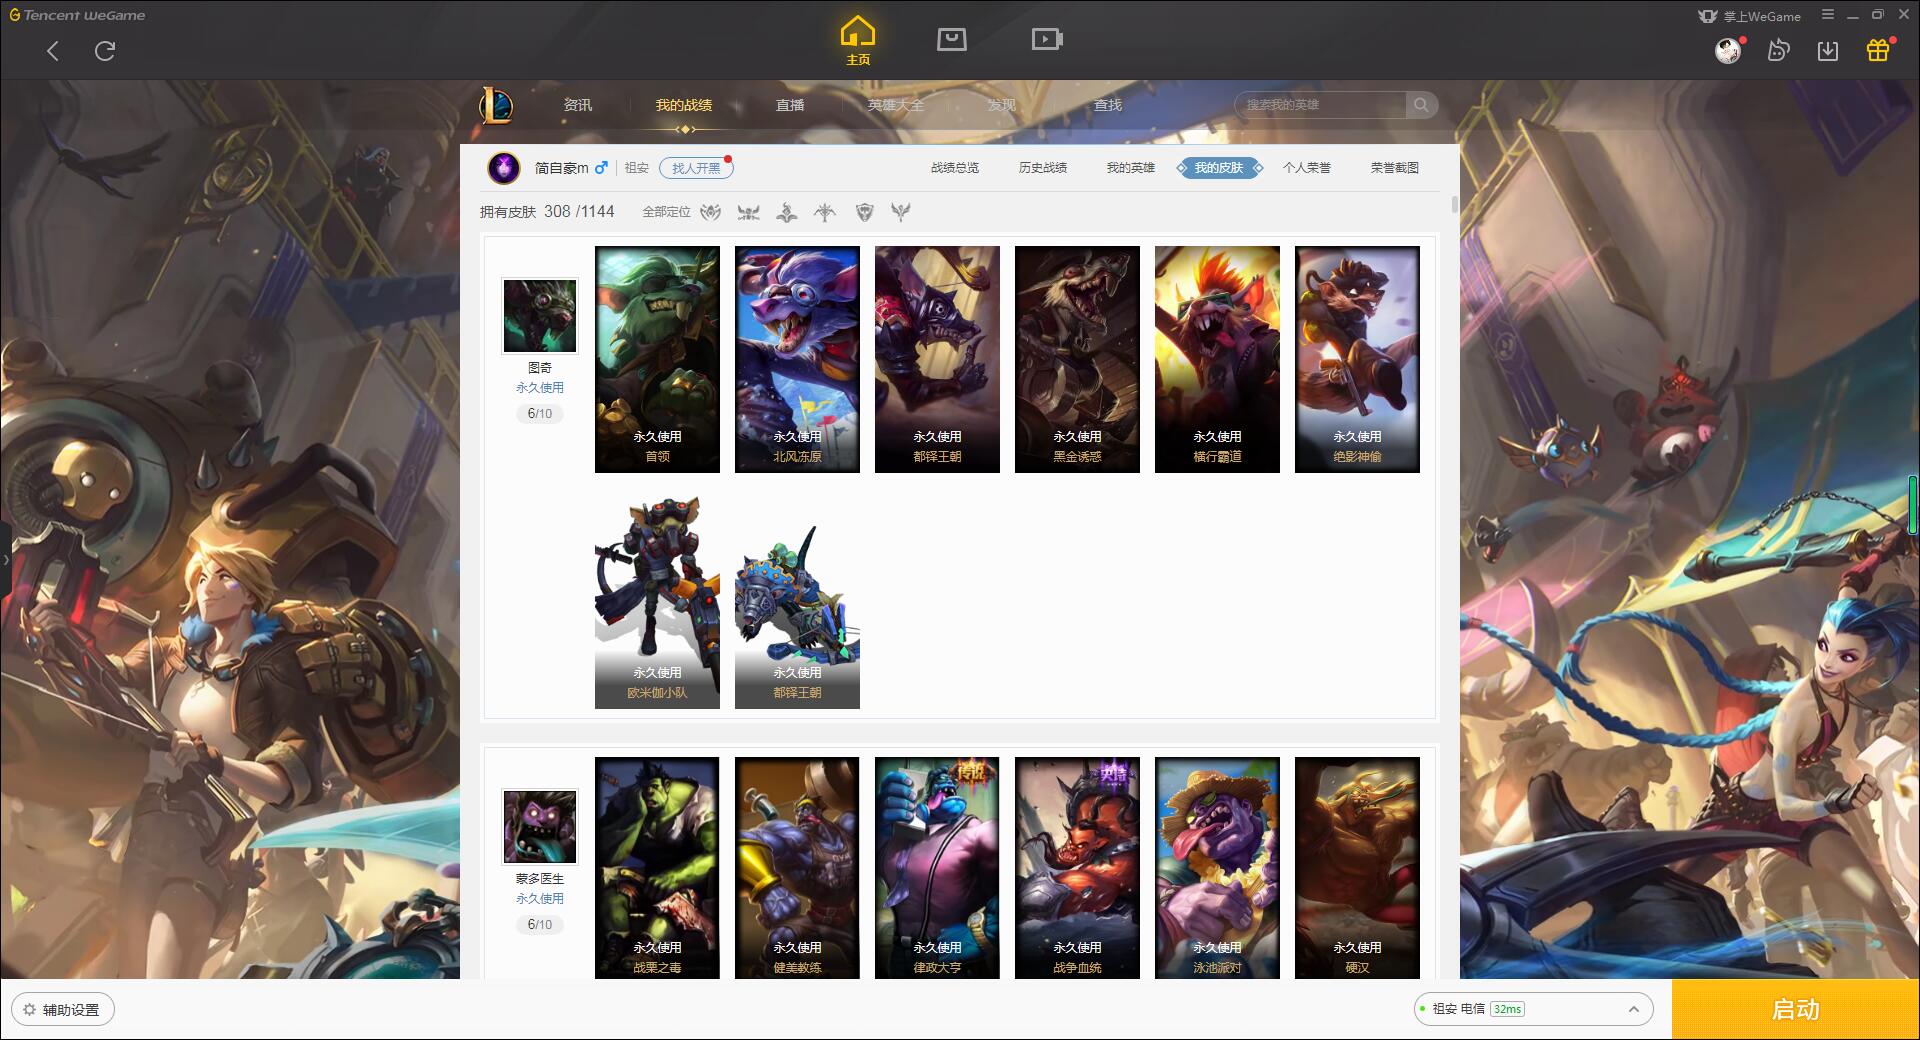
Task: Open the 横行霸道 skin card
Action: tap(1217, 359)
